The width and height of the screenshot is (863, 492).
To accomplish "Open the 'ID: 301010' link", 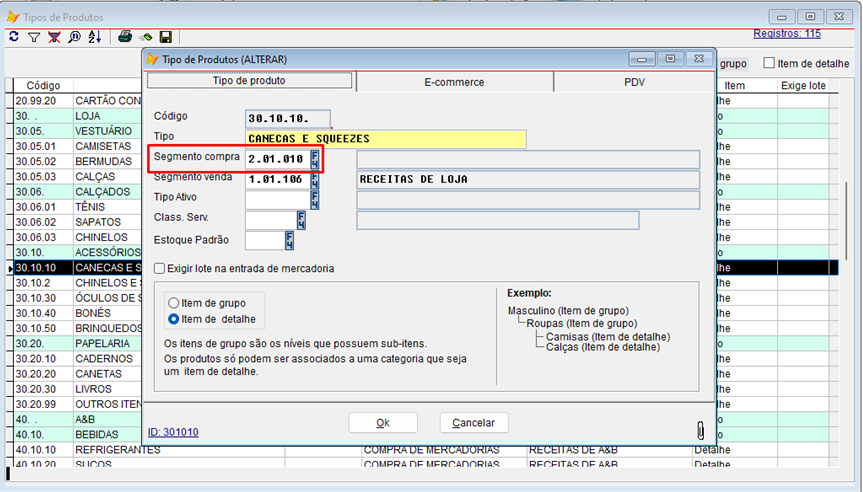I will 172,432.
